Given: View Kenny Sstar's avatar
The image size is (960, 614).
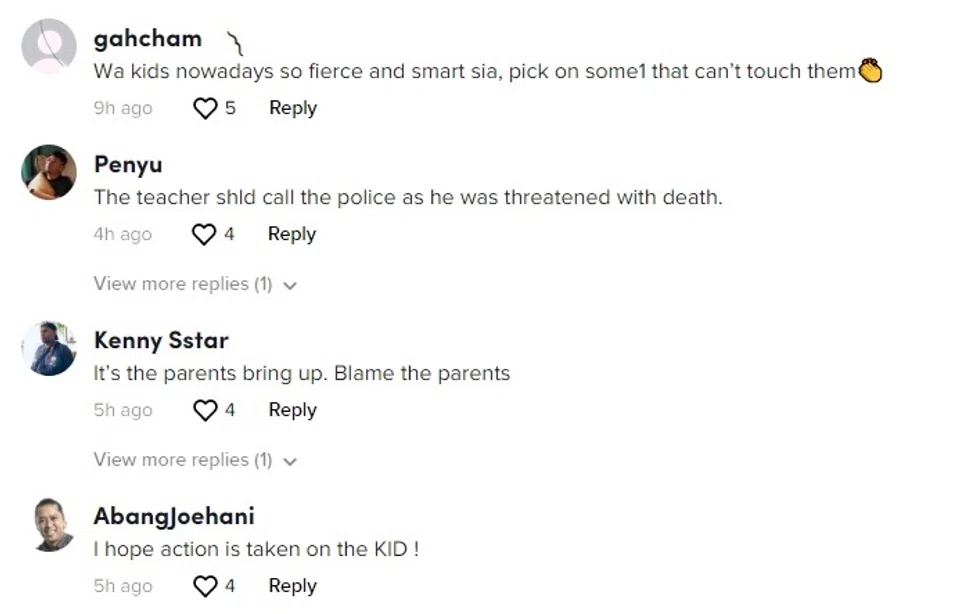Looking at the screenshot, I should tap(49, 348).
